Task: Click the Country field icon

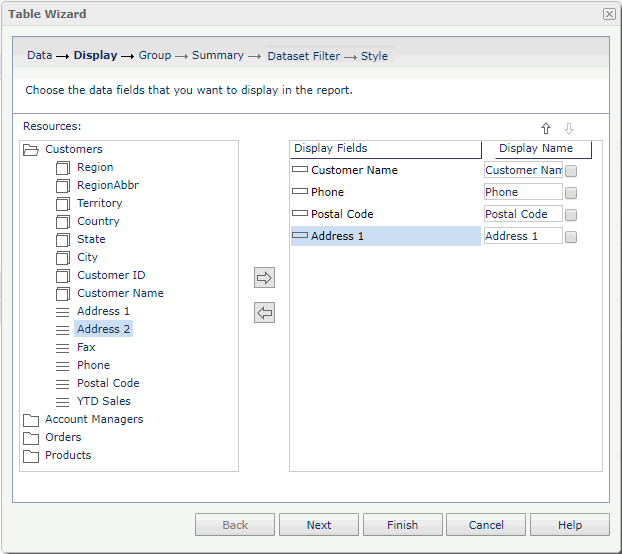Action: (63, 222)
